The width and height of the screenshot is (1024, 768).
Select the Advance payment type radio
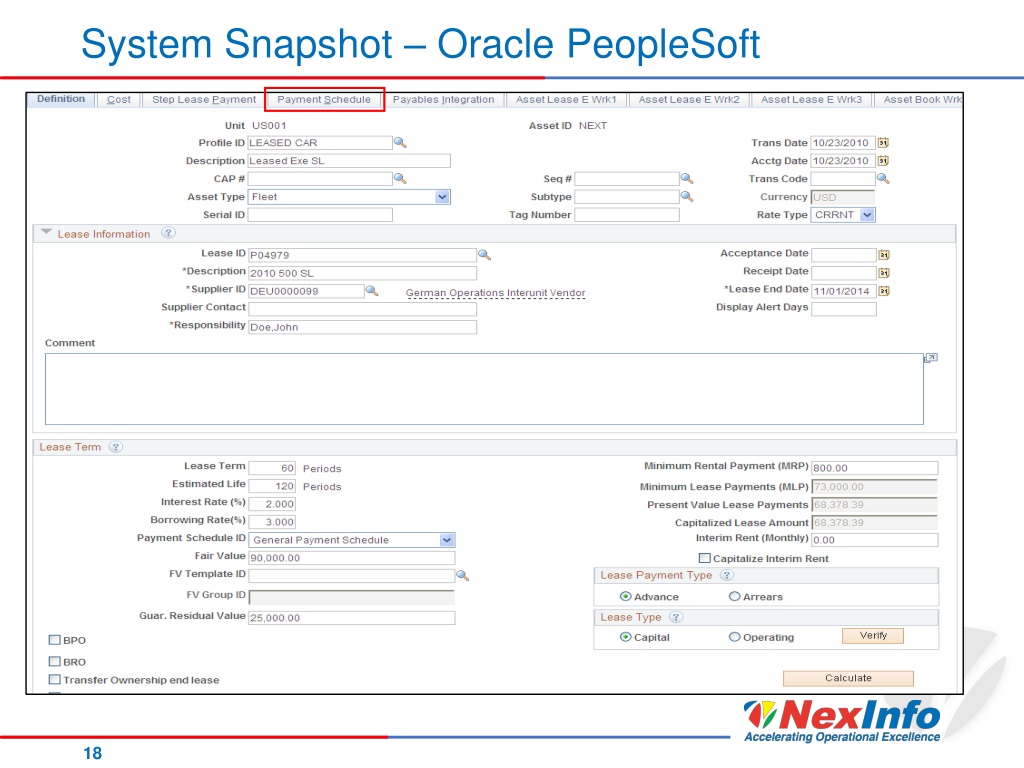tap(626, 596)
